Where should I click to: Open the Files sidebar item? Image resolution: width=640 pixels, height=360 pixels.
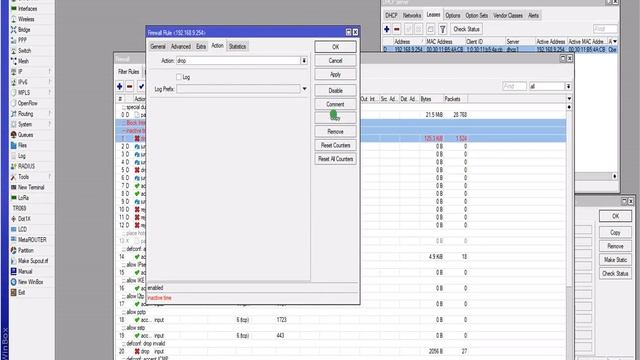(22, 145)
